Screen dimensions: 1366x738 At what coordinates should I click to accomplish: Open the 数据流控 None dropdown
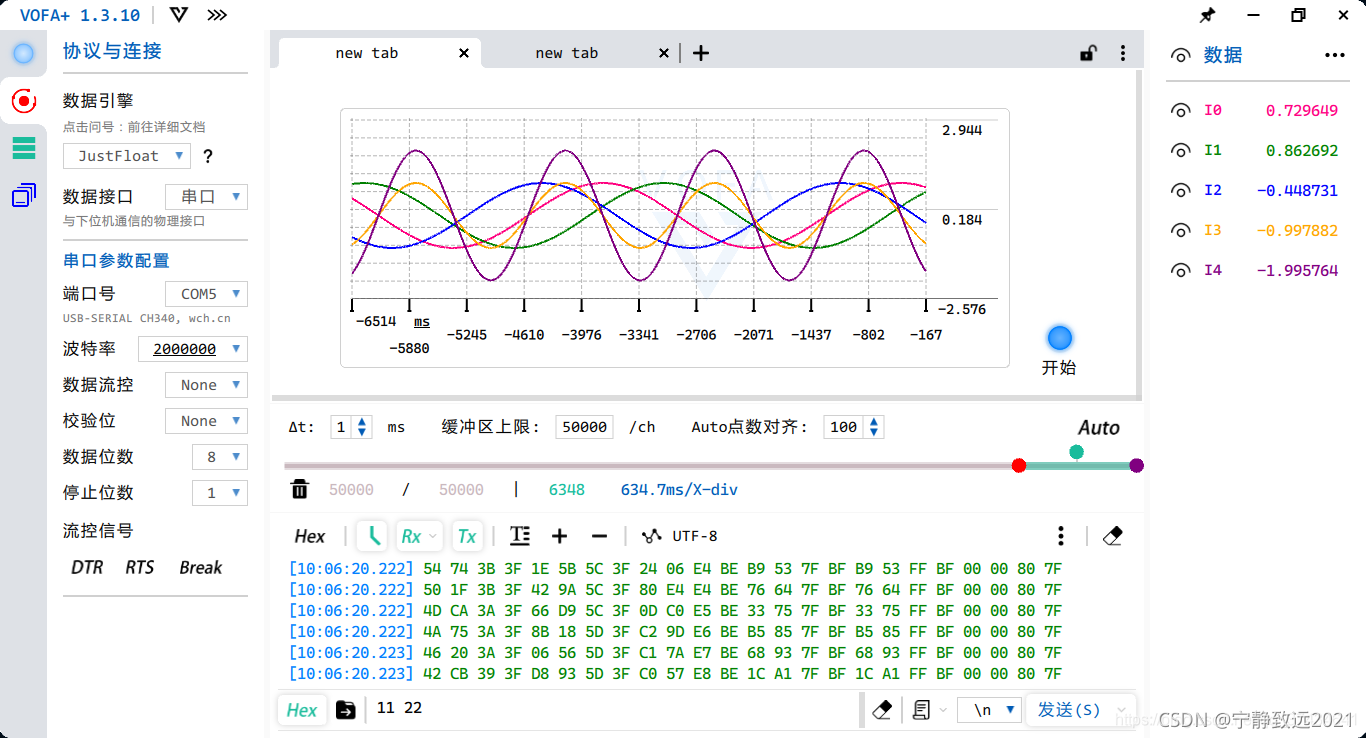(206, 385)
